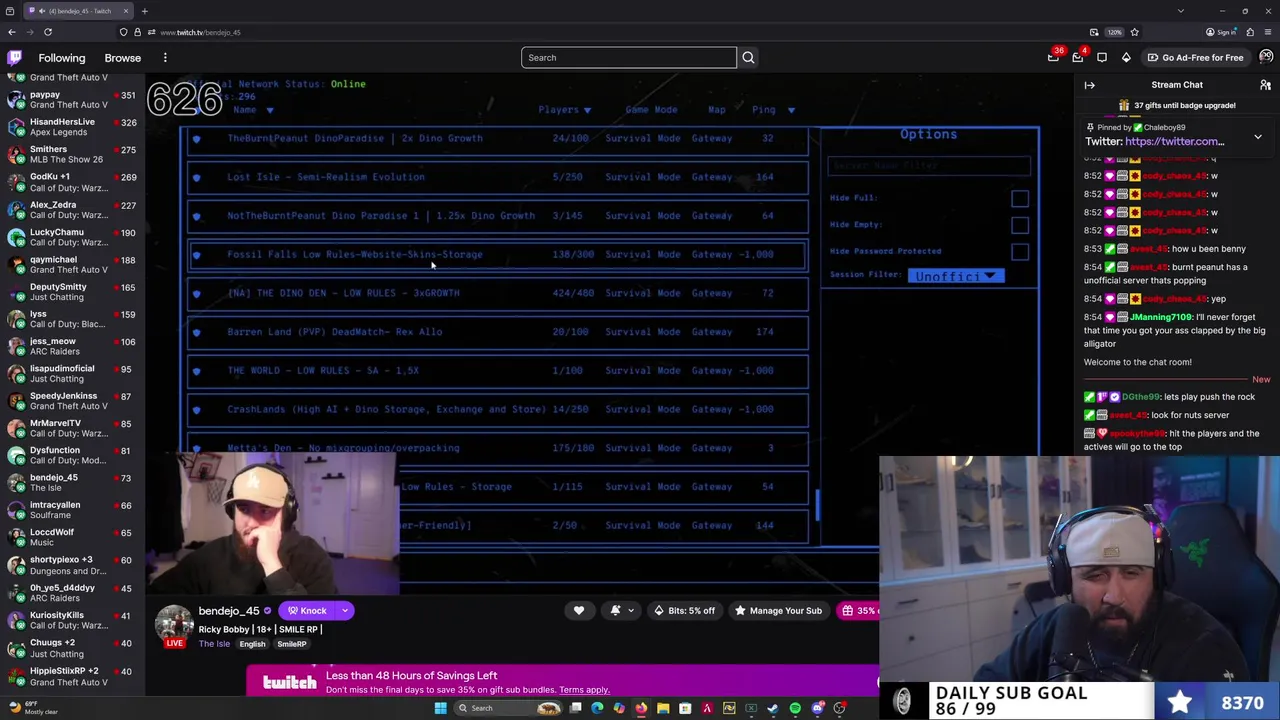This screenshot has width=1280, height=720.
Task: Click Bits: 5% off button
Action: (683, 610)
